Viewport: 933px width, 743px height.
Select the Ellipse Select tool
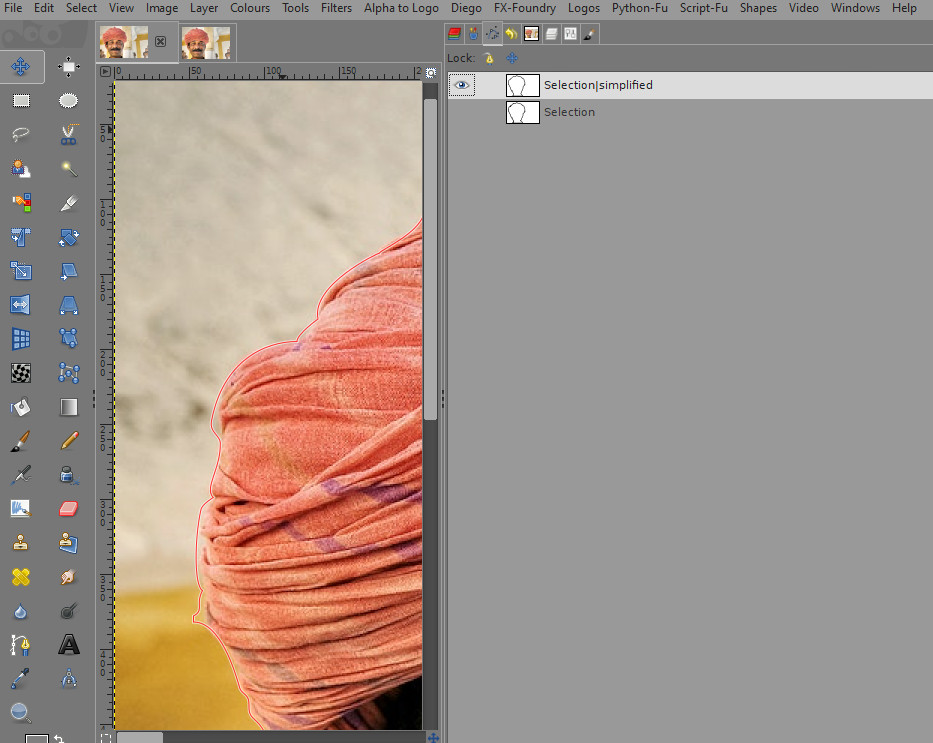[x=68, y=101]
